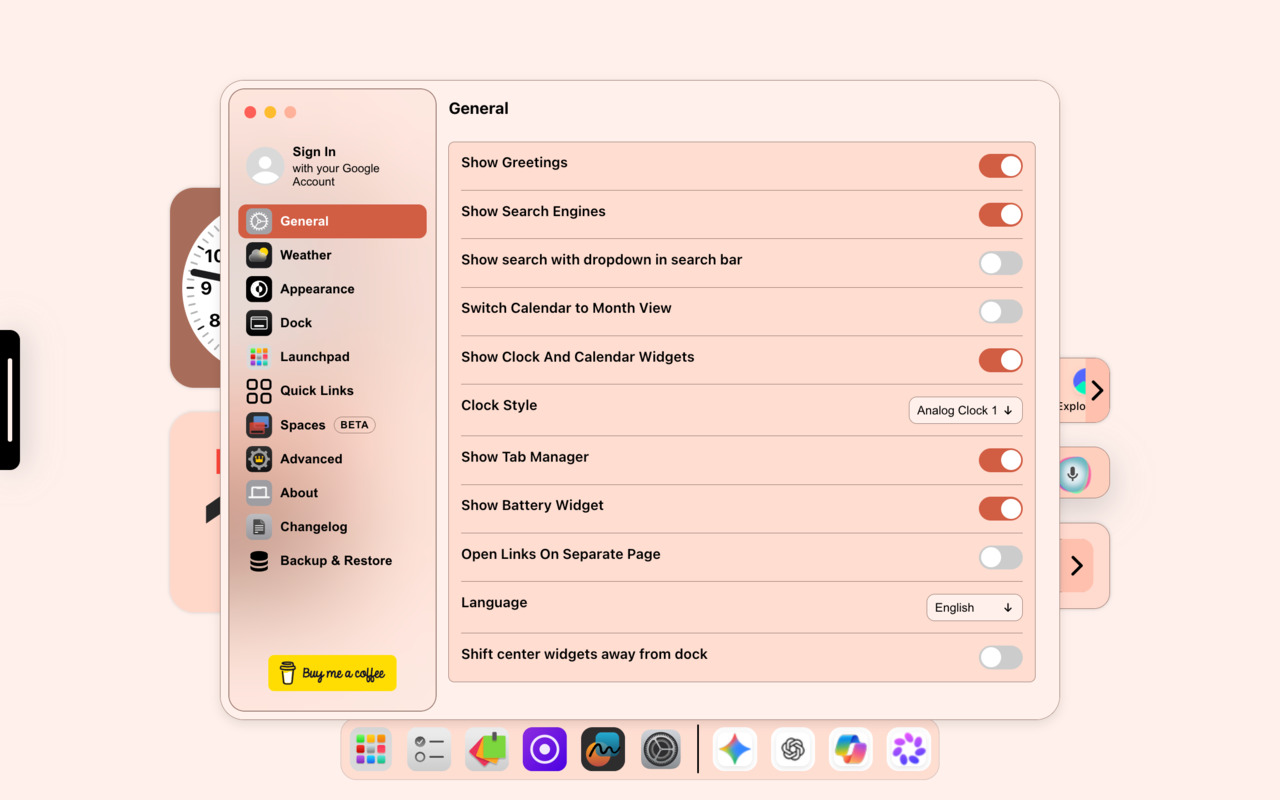Viewport: 1280px width, 800px height.
Task: Click Buy me a coffee button
Action: tap(332, 673)
